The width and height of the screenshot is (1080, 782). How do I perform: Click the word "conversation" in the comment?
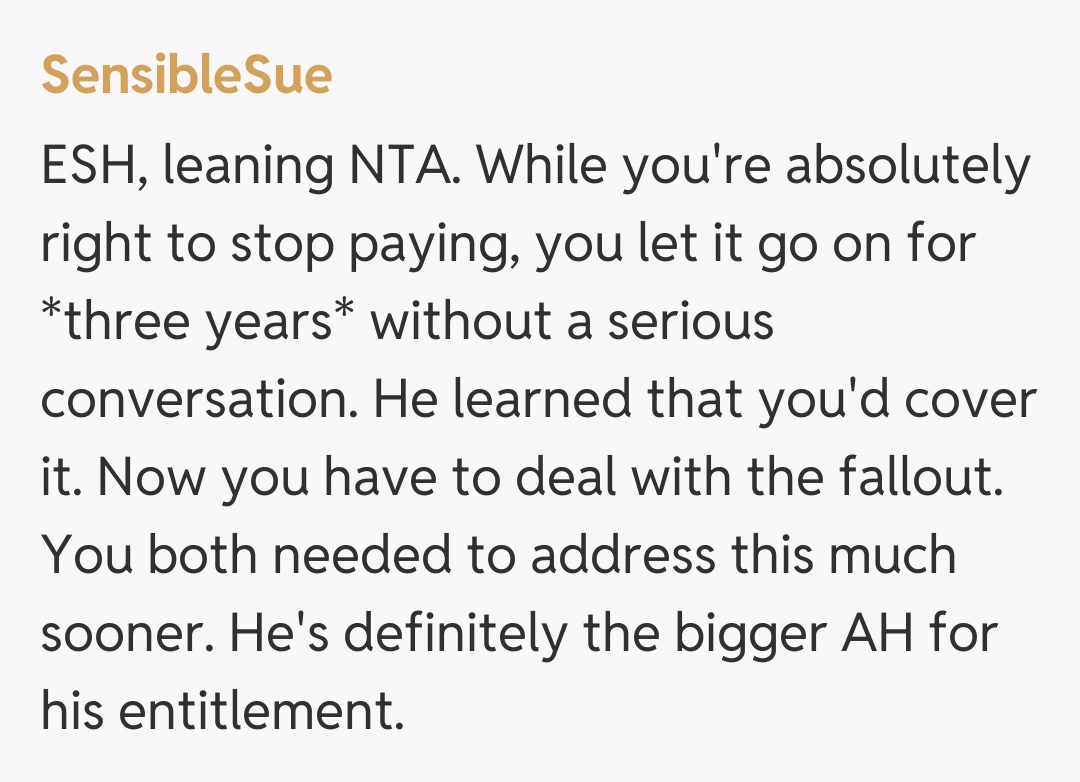197,401
